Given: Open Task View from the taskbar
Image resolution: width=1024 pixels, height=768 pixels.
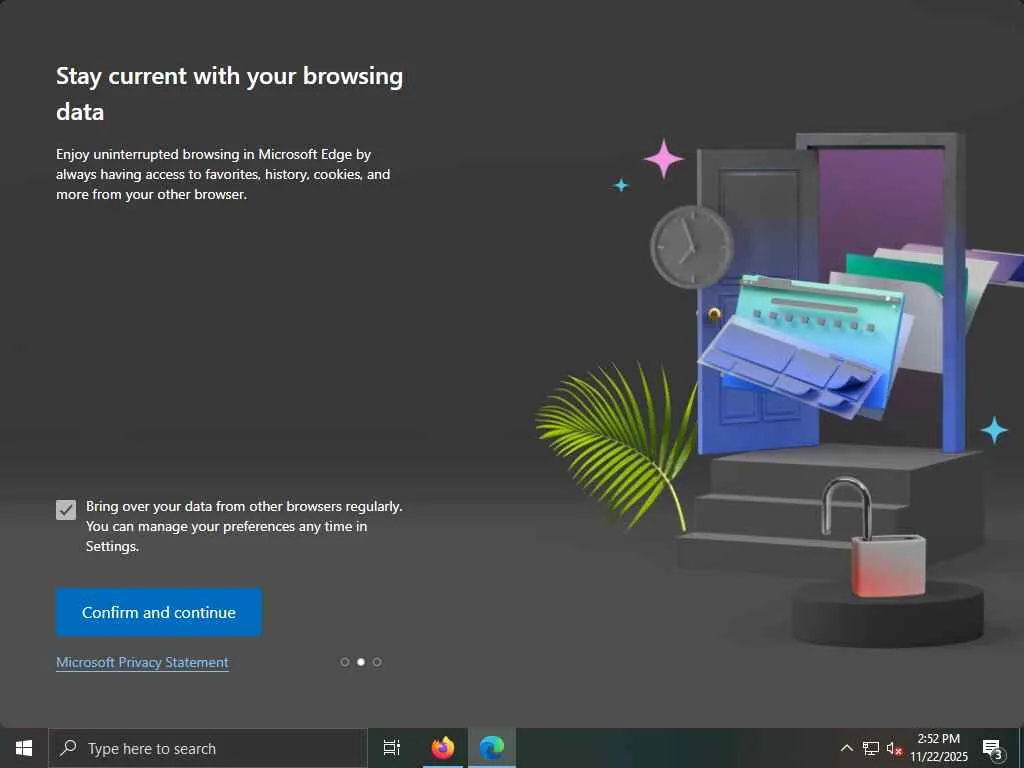Looking at the screenshot, I should pyautogui.click(x=392, y=748).
